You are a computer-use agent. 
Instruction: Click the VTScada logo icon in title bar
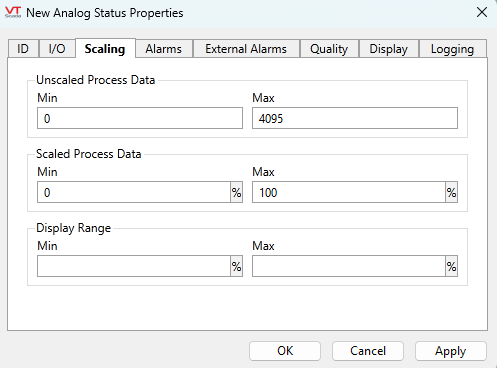tap(13, 12)
